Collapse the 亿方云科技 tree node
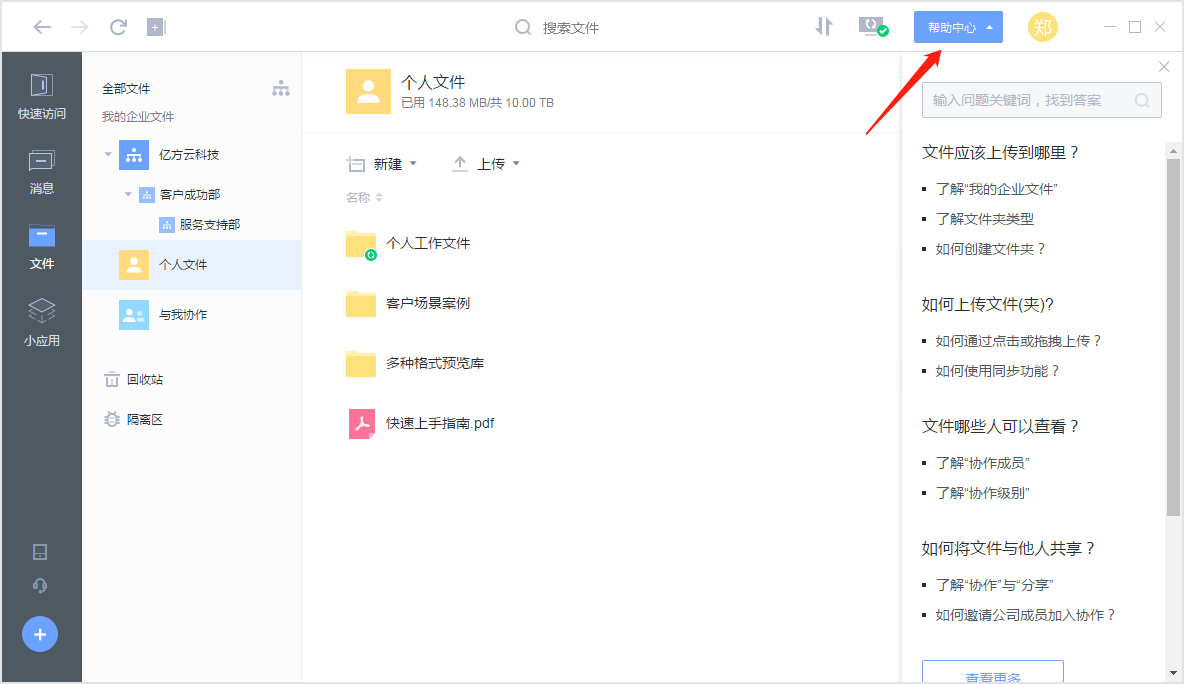The image size is (1184, 684). coord(107,154)
